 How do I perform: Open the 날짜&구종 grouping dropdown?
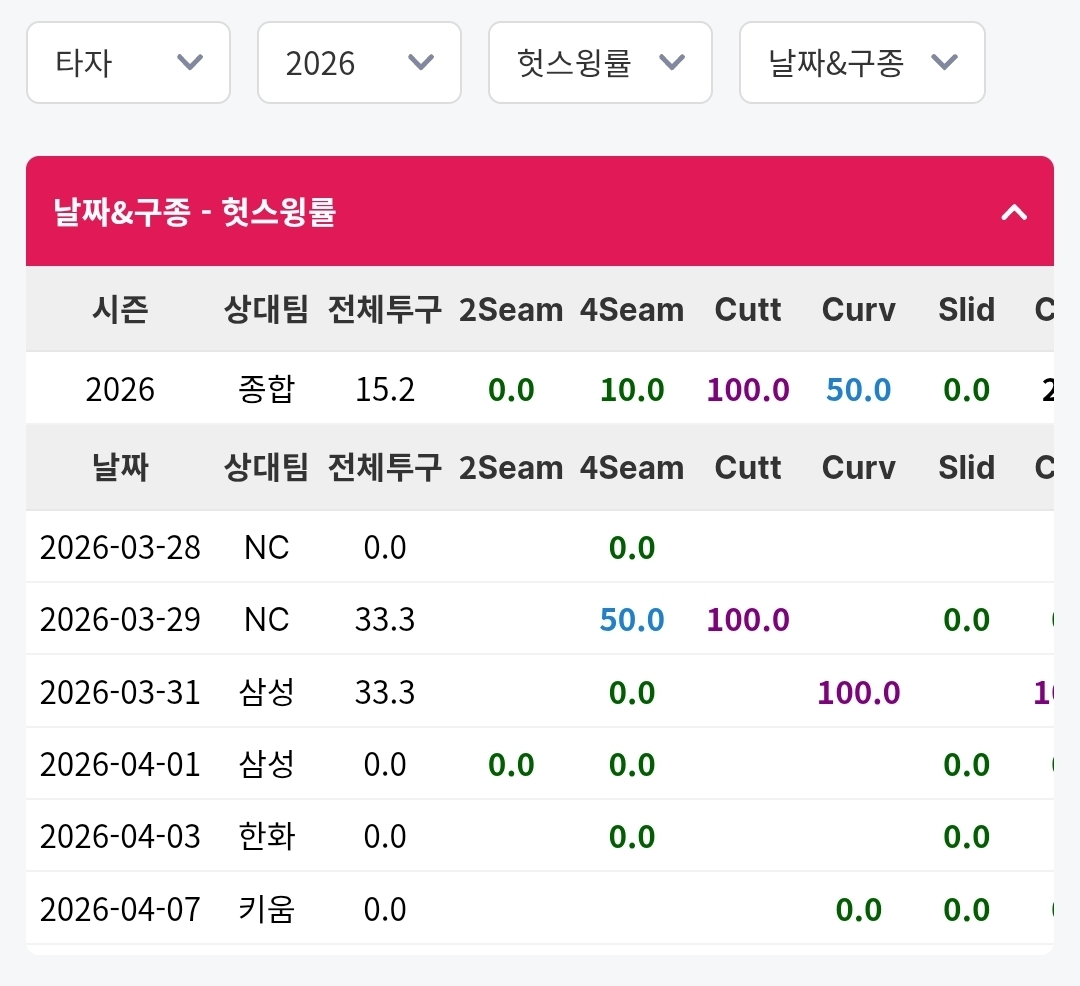pos(862,63)
